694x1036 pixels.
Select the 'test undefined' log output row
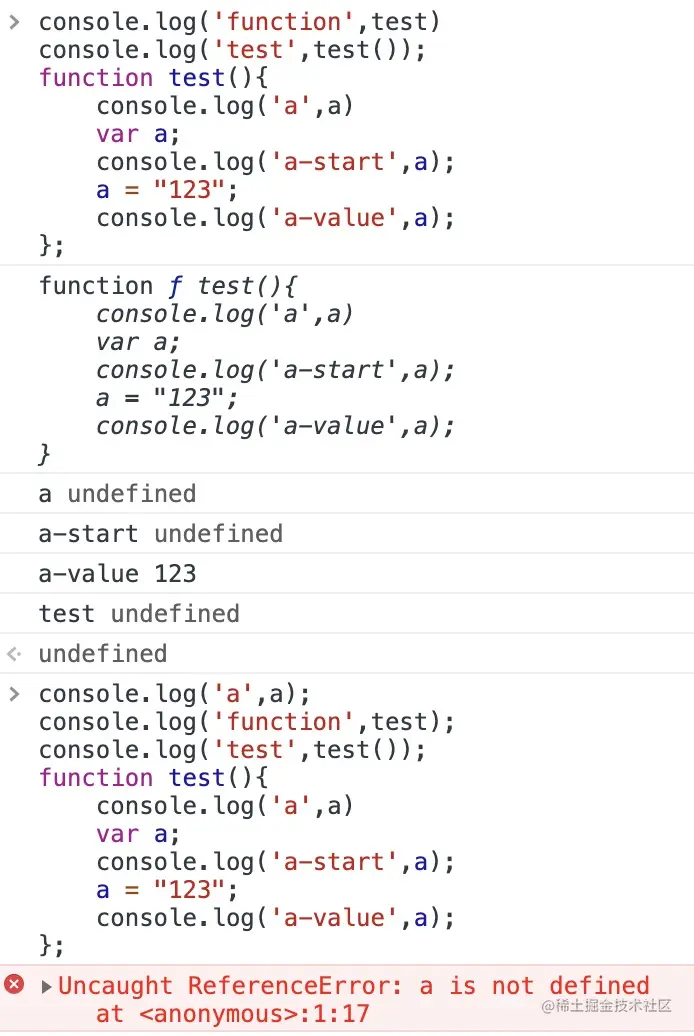pos(347,614)
